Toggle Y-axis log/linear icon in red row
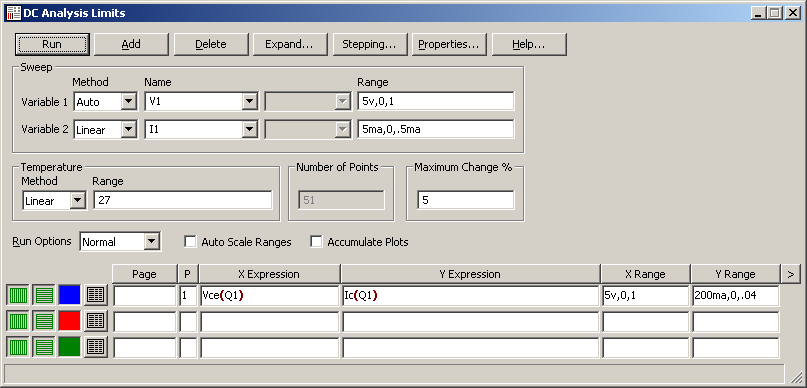The width and height of the screenshot is (807, 388). click(44, 321)
